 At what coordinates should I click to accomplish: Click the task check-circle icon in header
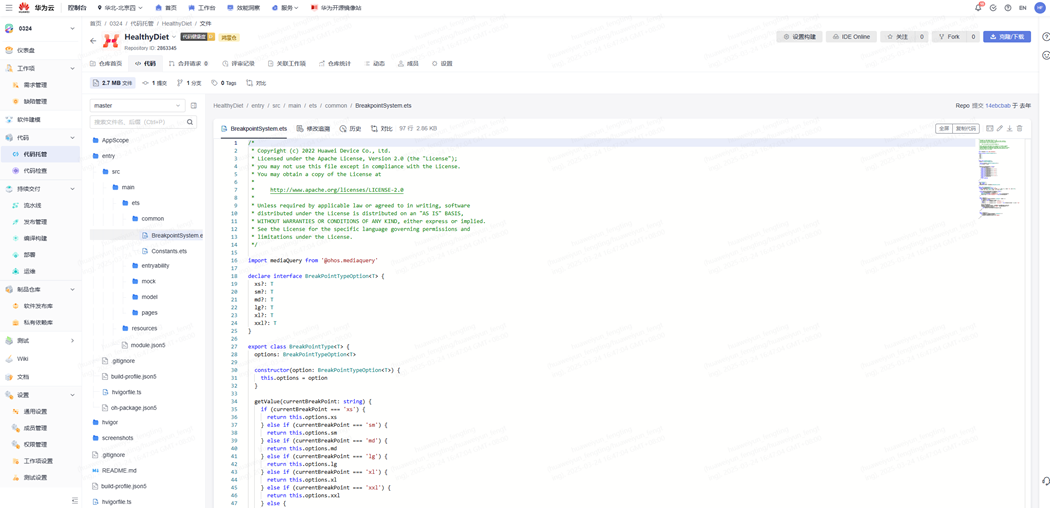(993, 7)
